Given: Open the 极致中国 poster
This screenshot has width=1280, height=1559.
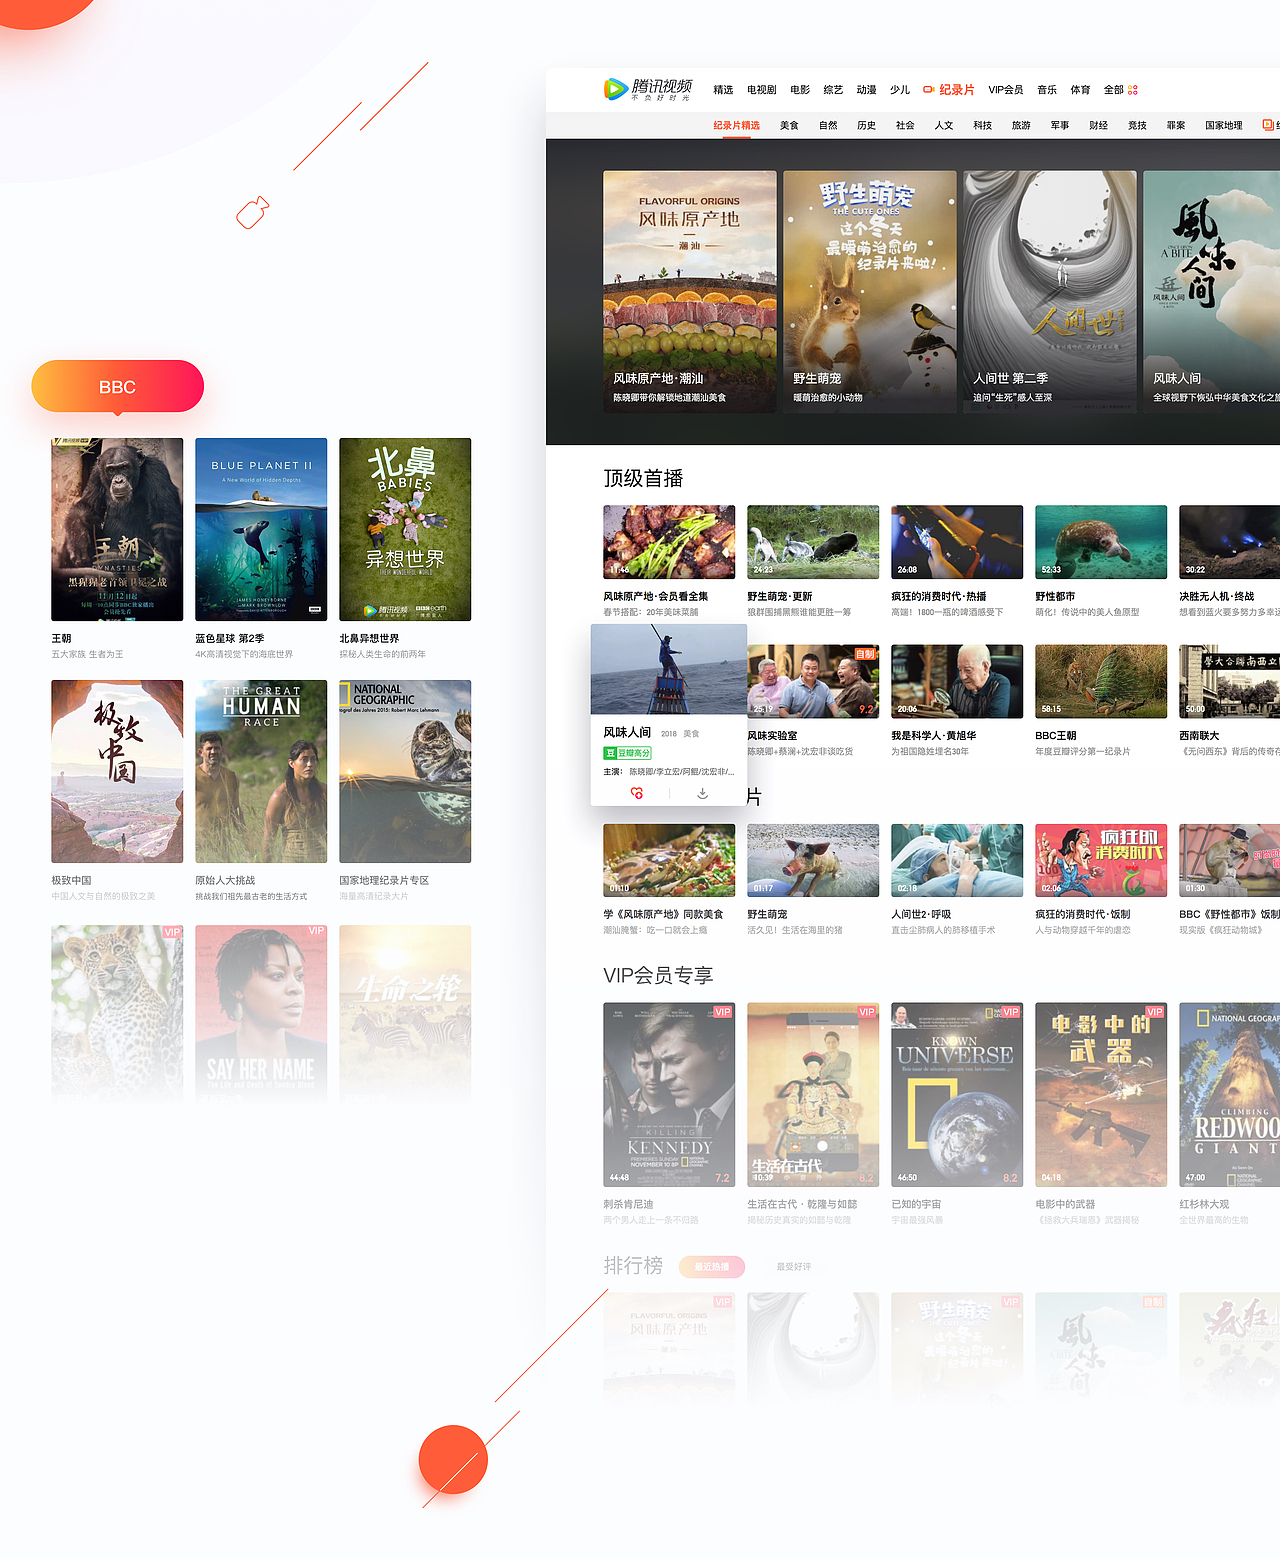Looking at the screenshot, I should [x=117, y=771].
